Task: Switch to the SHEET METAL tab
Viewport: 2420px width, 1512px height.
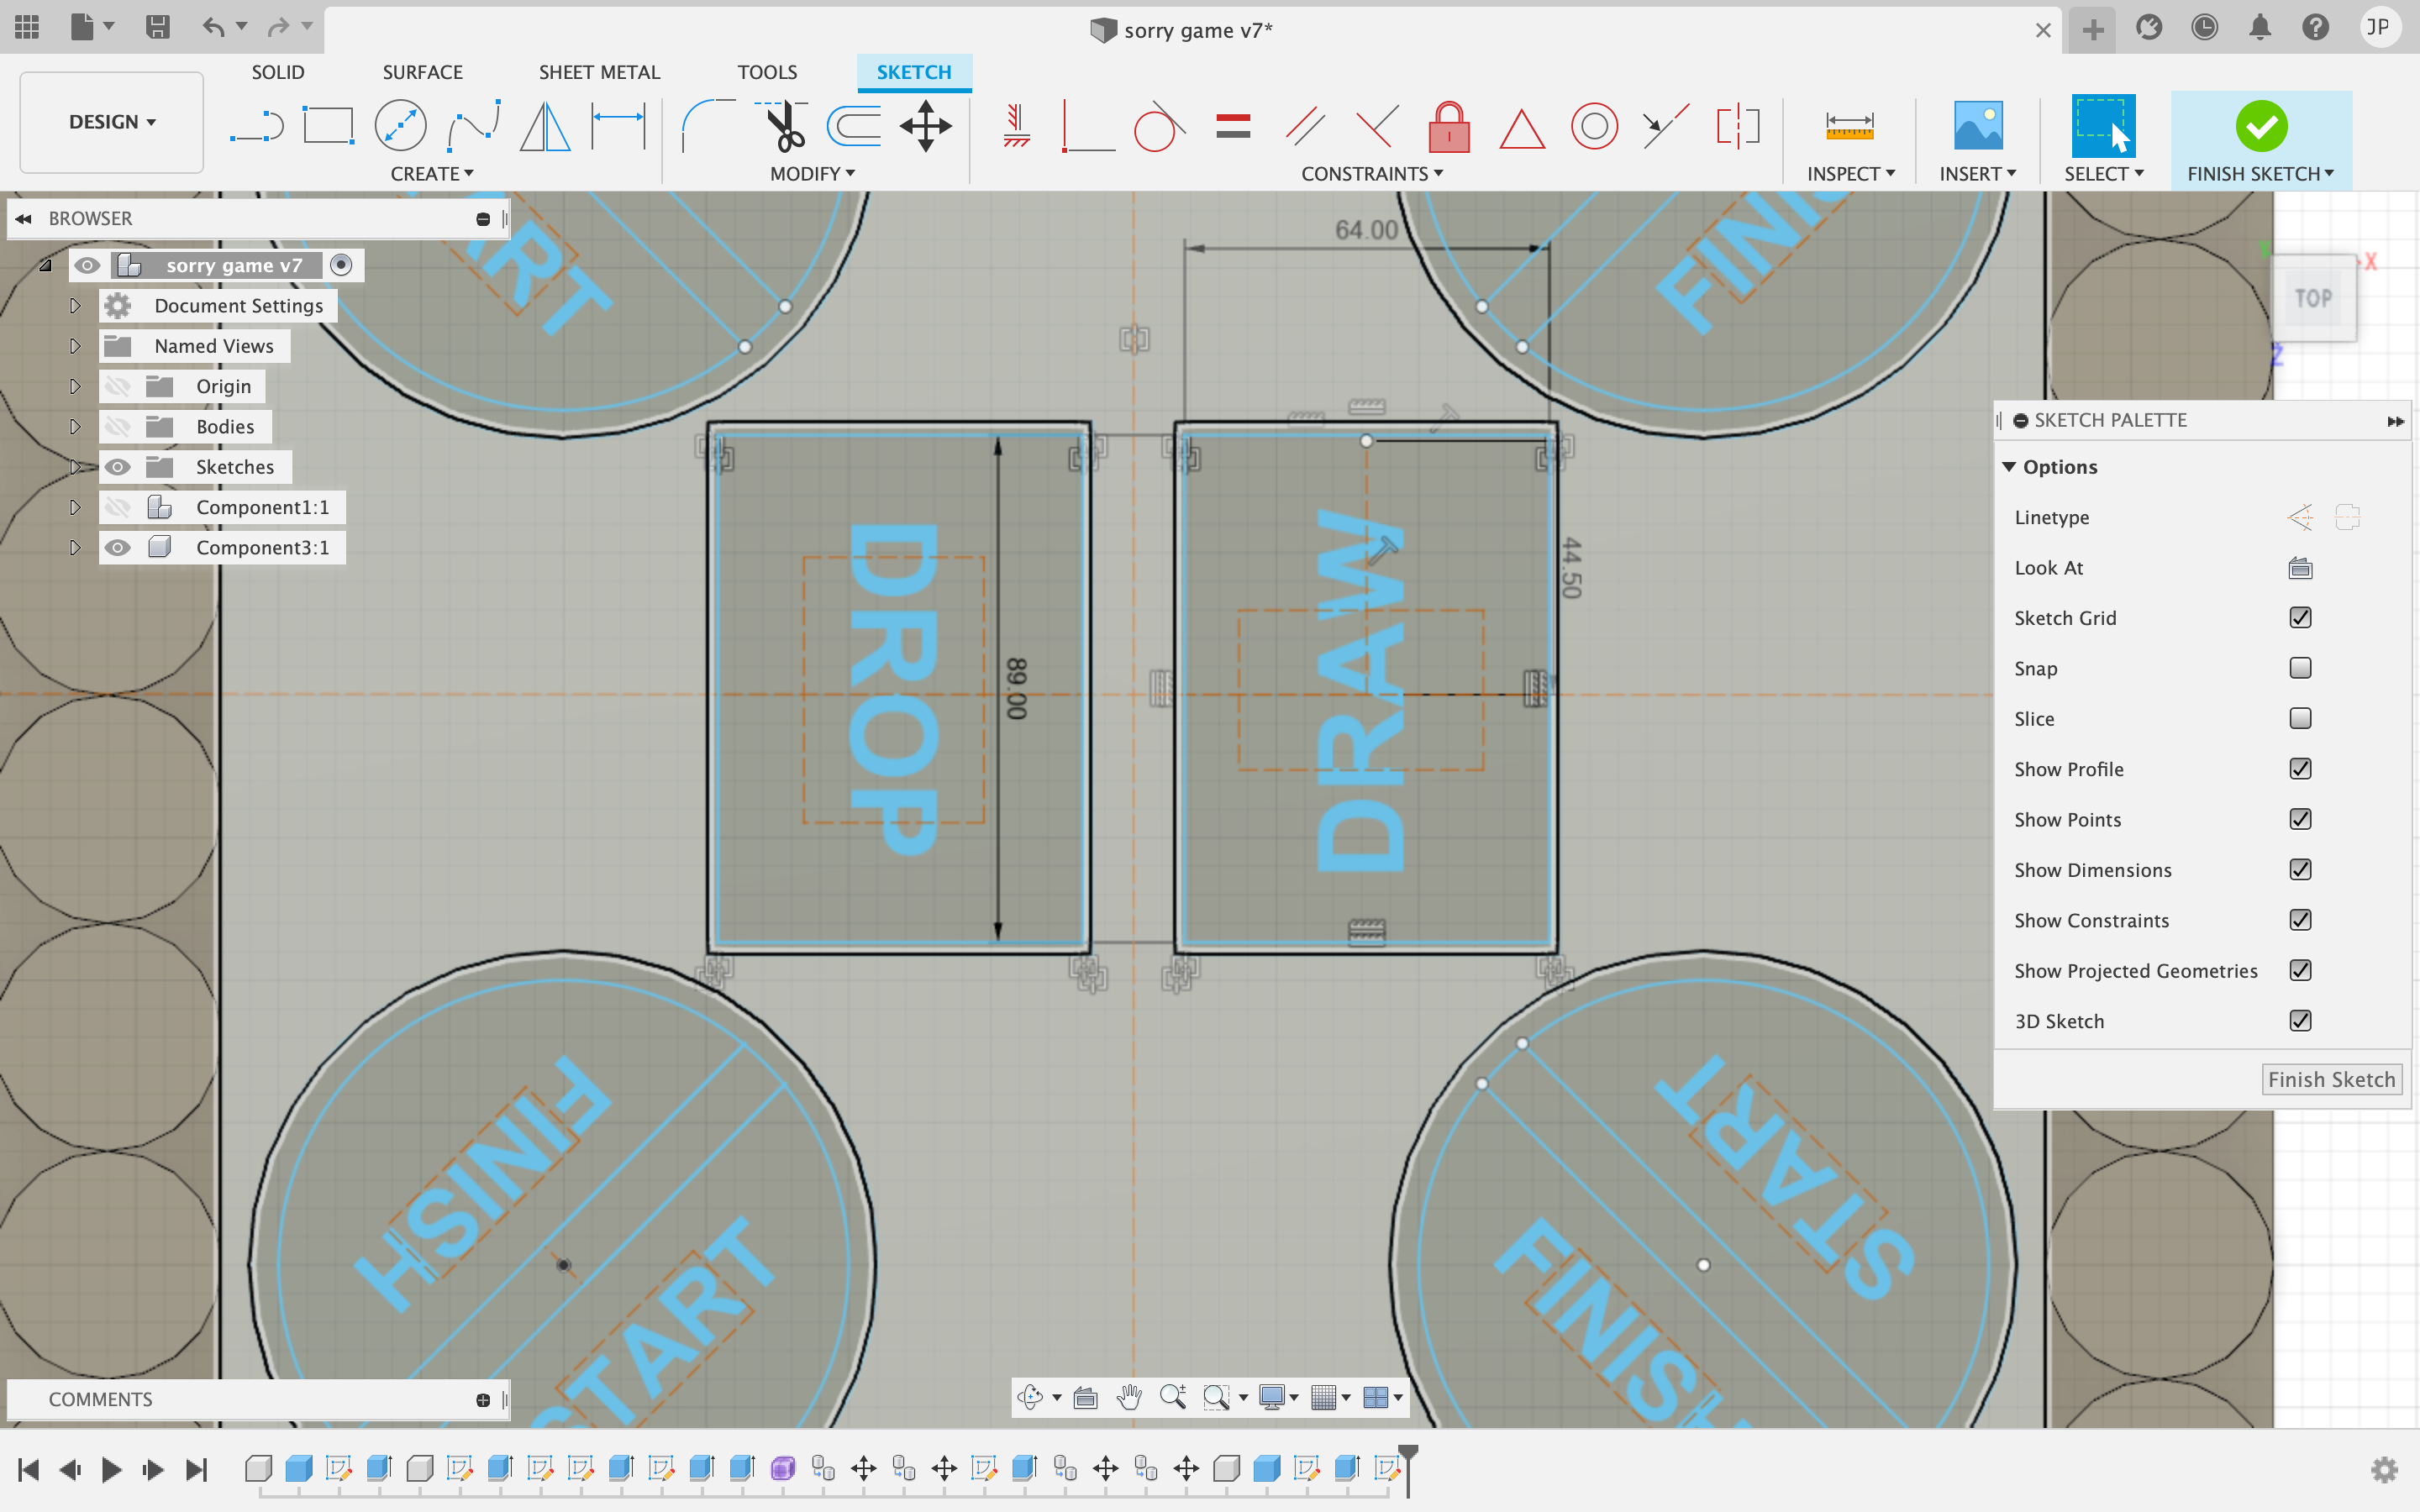Action: click(x=599, y=72)
